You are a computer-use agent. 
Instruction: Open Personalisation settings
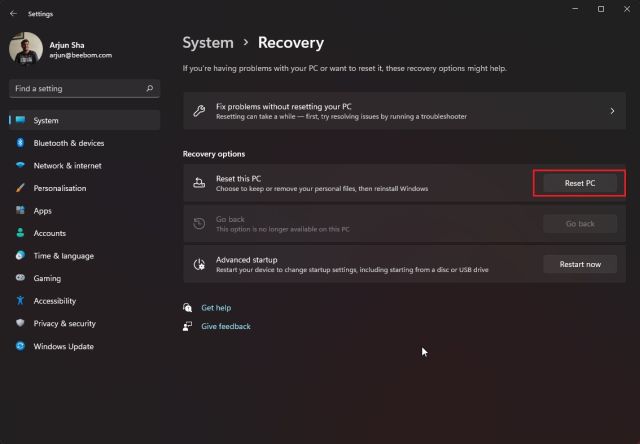(x=84, y=188)
